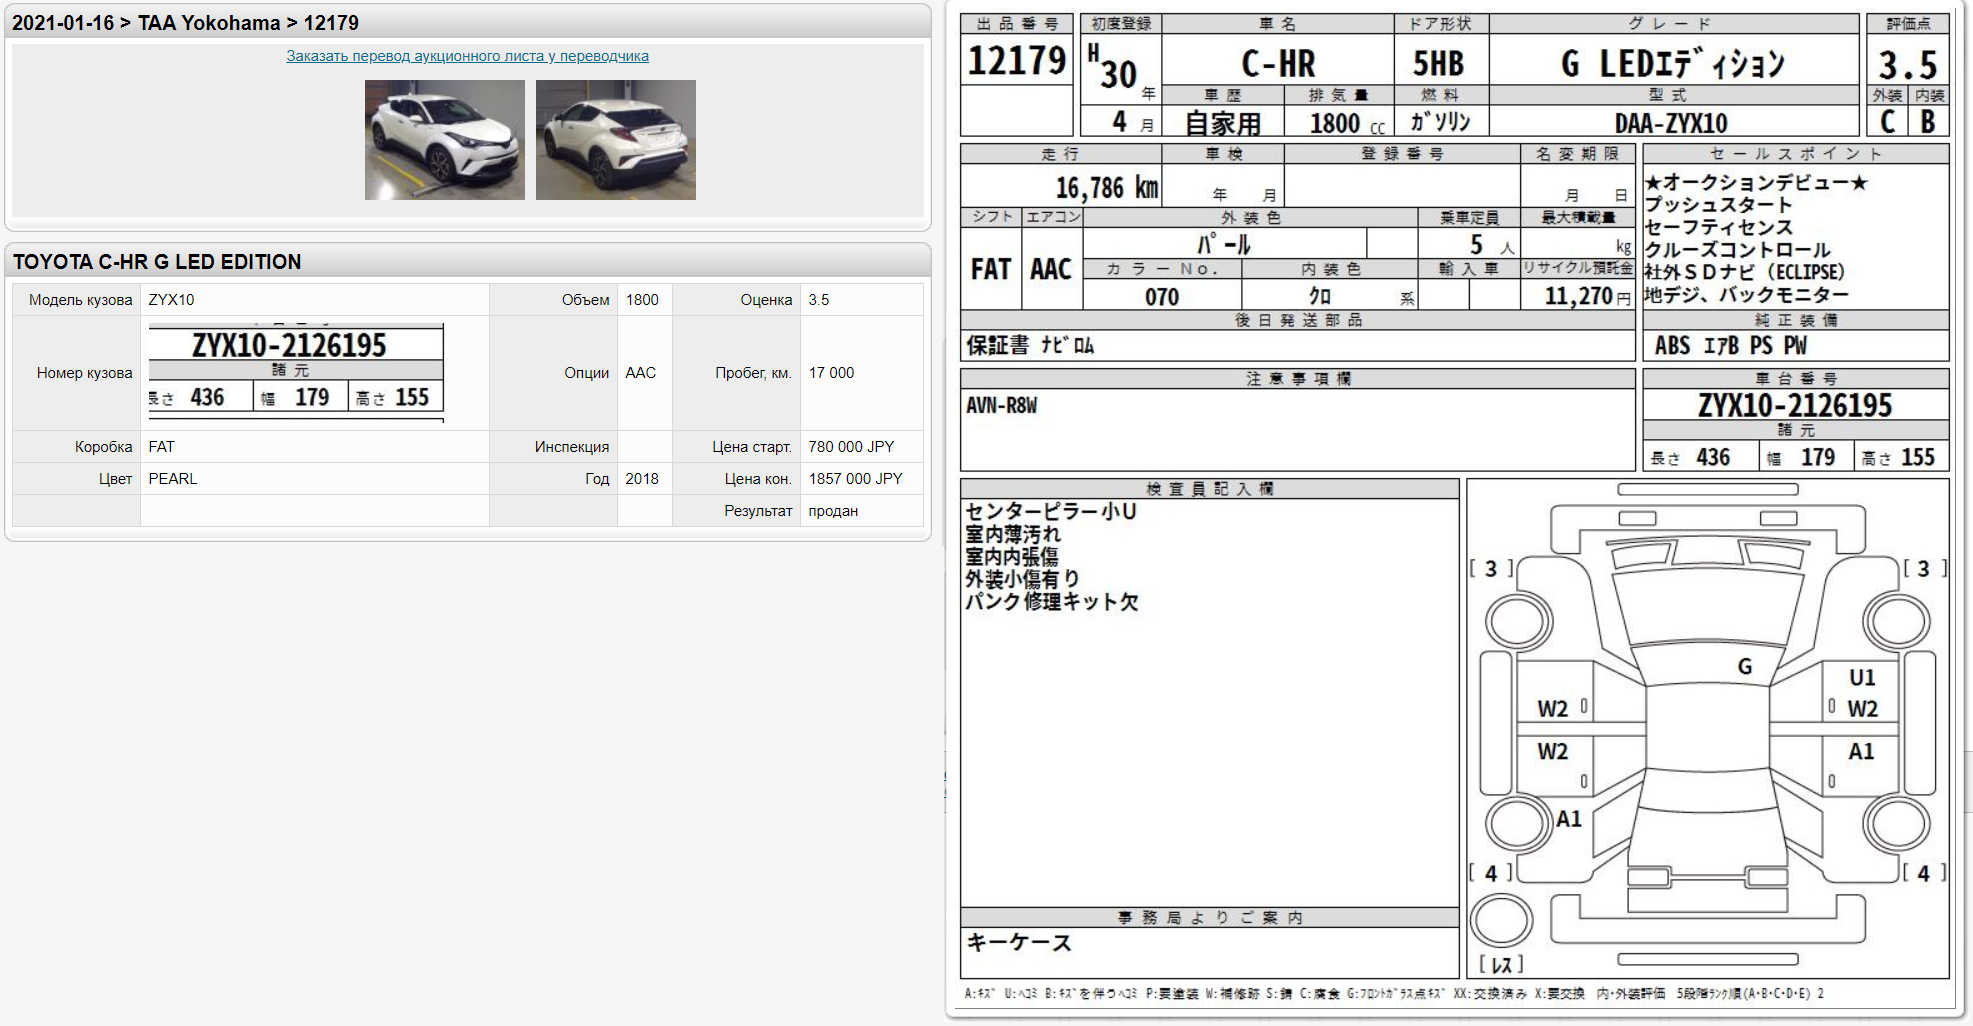
Task: Click the Номер кузова label
Action: click(x=84, y=373)
